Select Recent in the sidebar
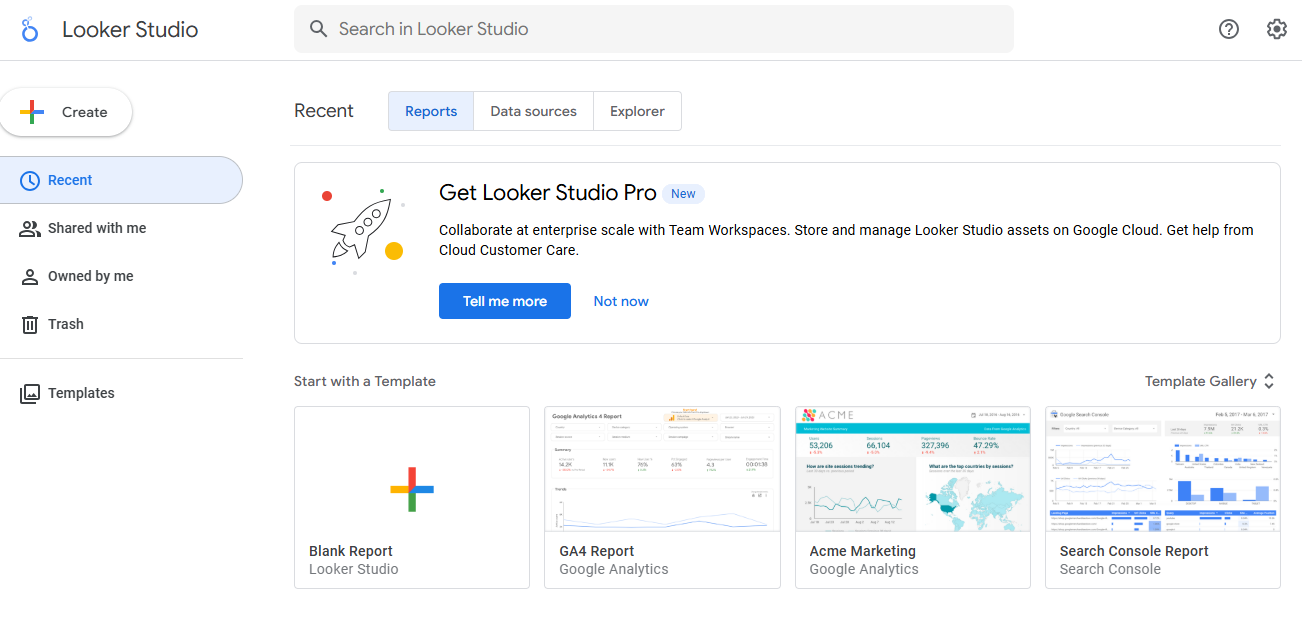This screenshot has height=621, width=1302. (121, 180)
